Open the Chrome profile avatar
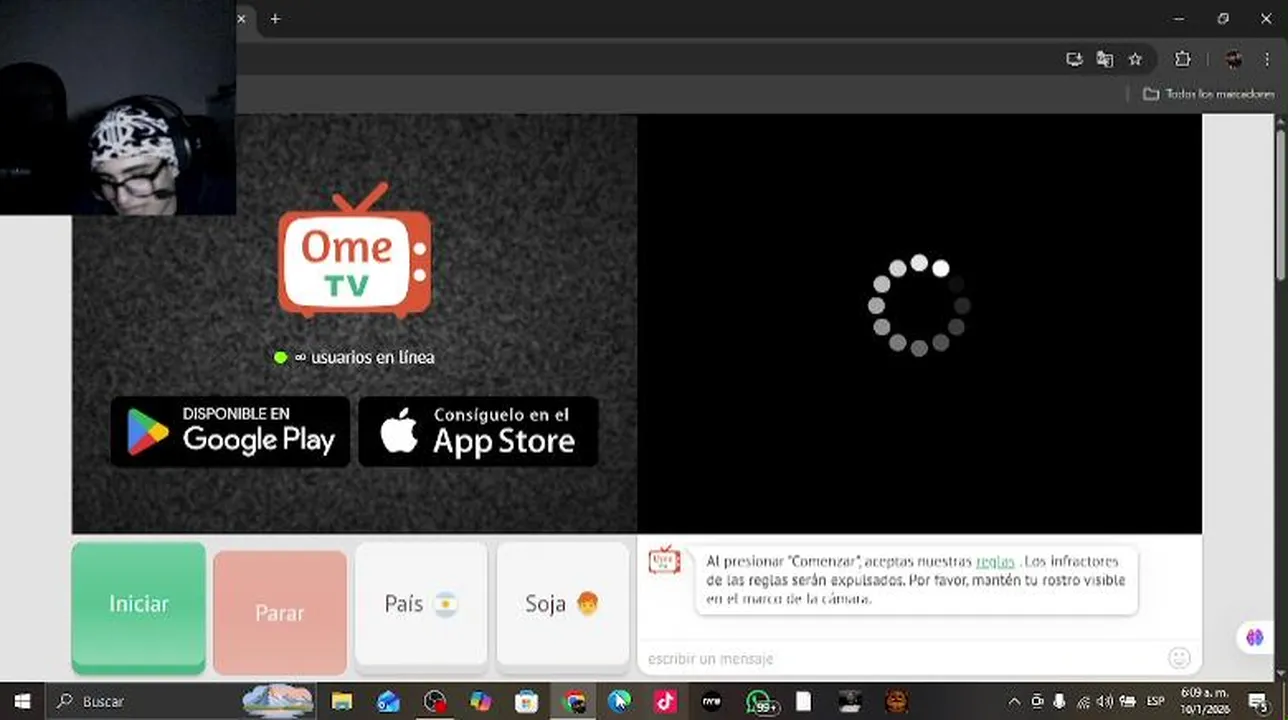This screenshot has height=720, width=1288. 1234,59
